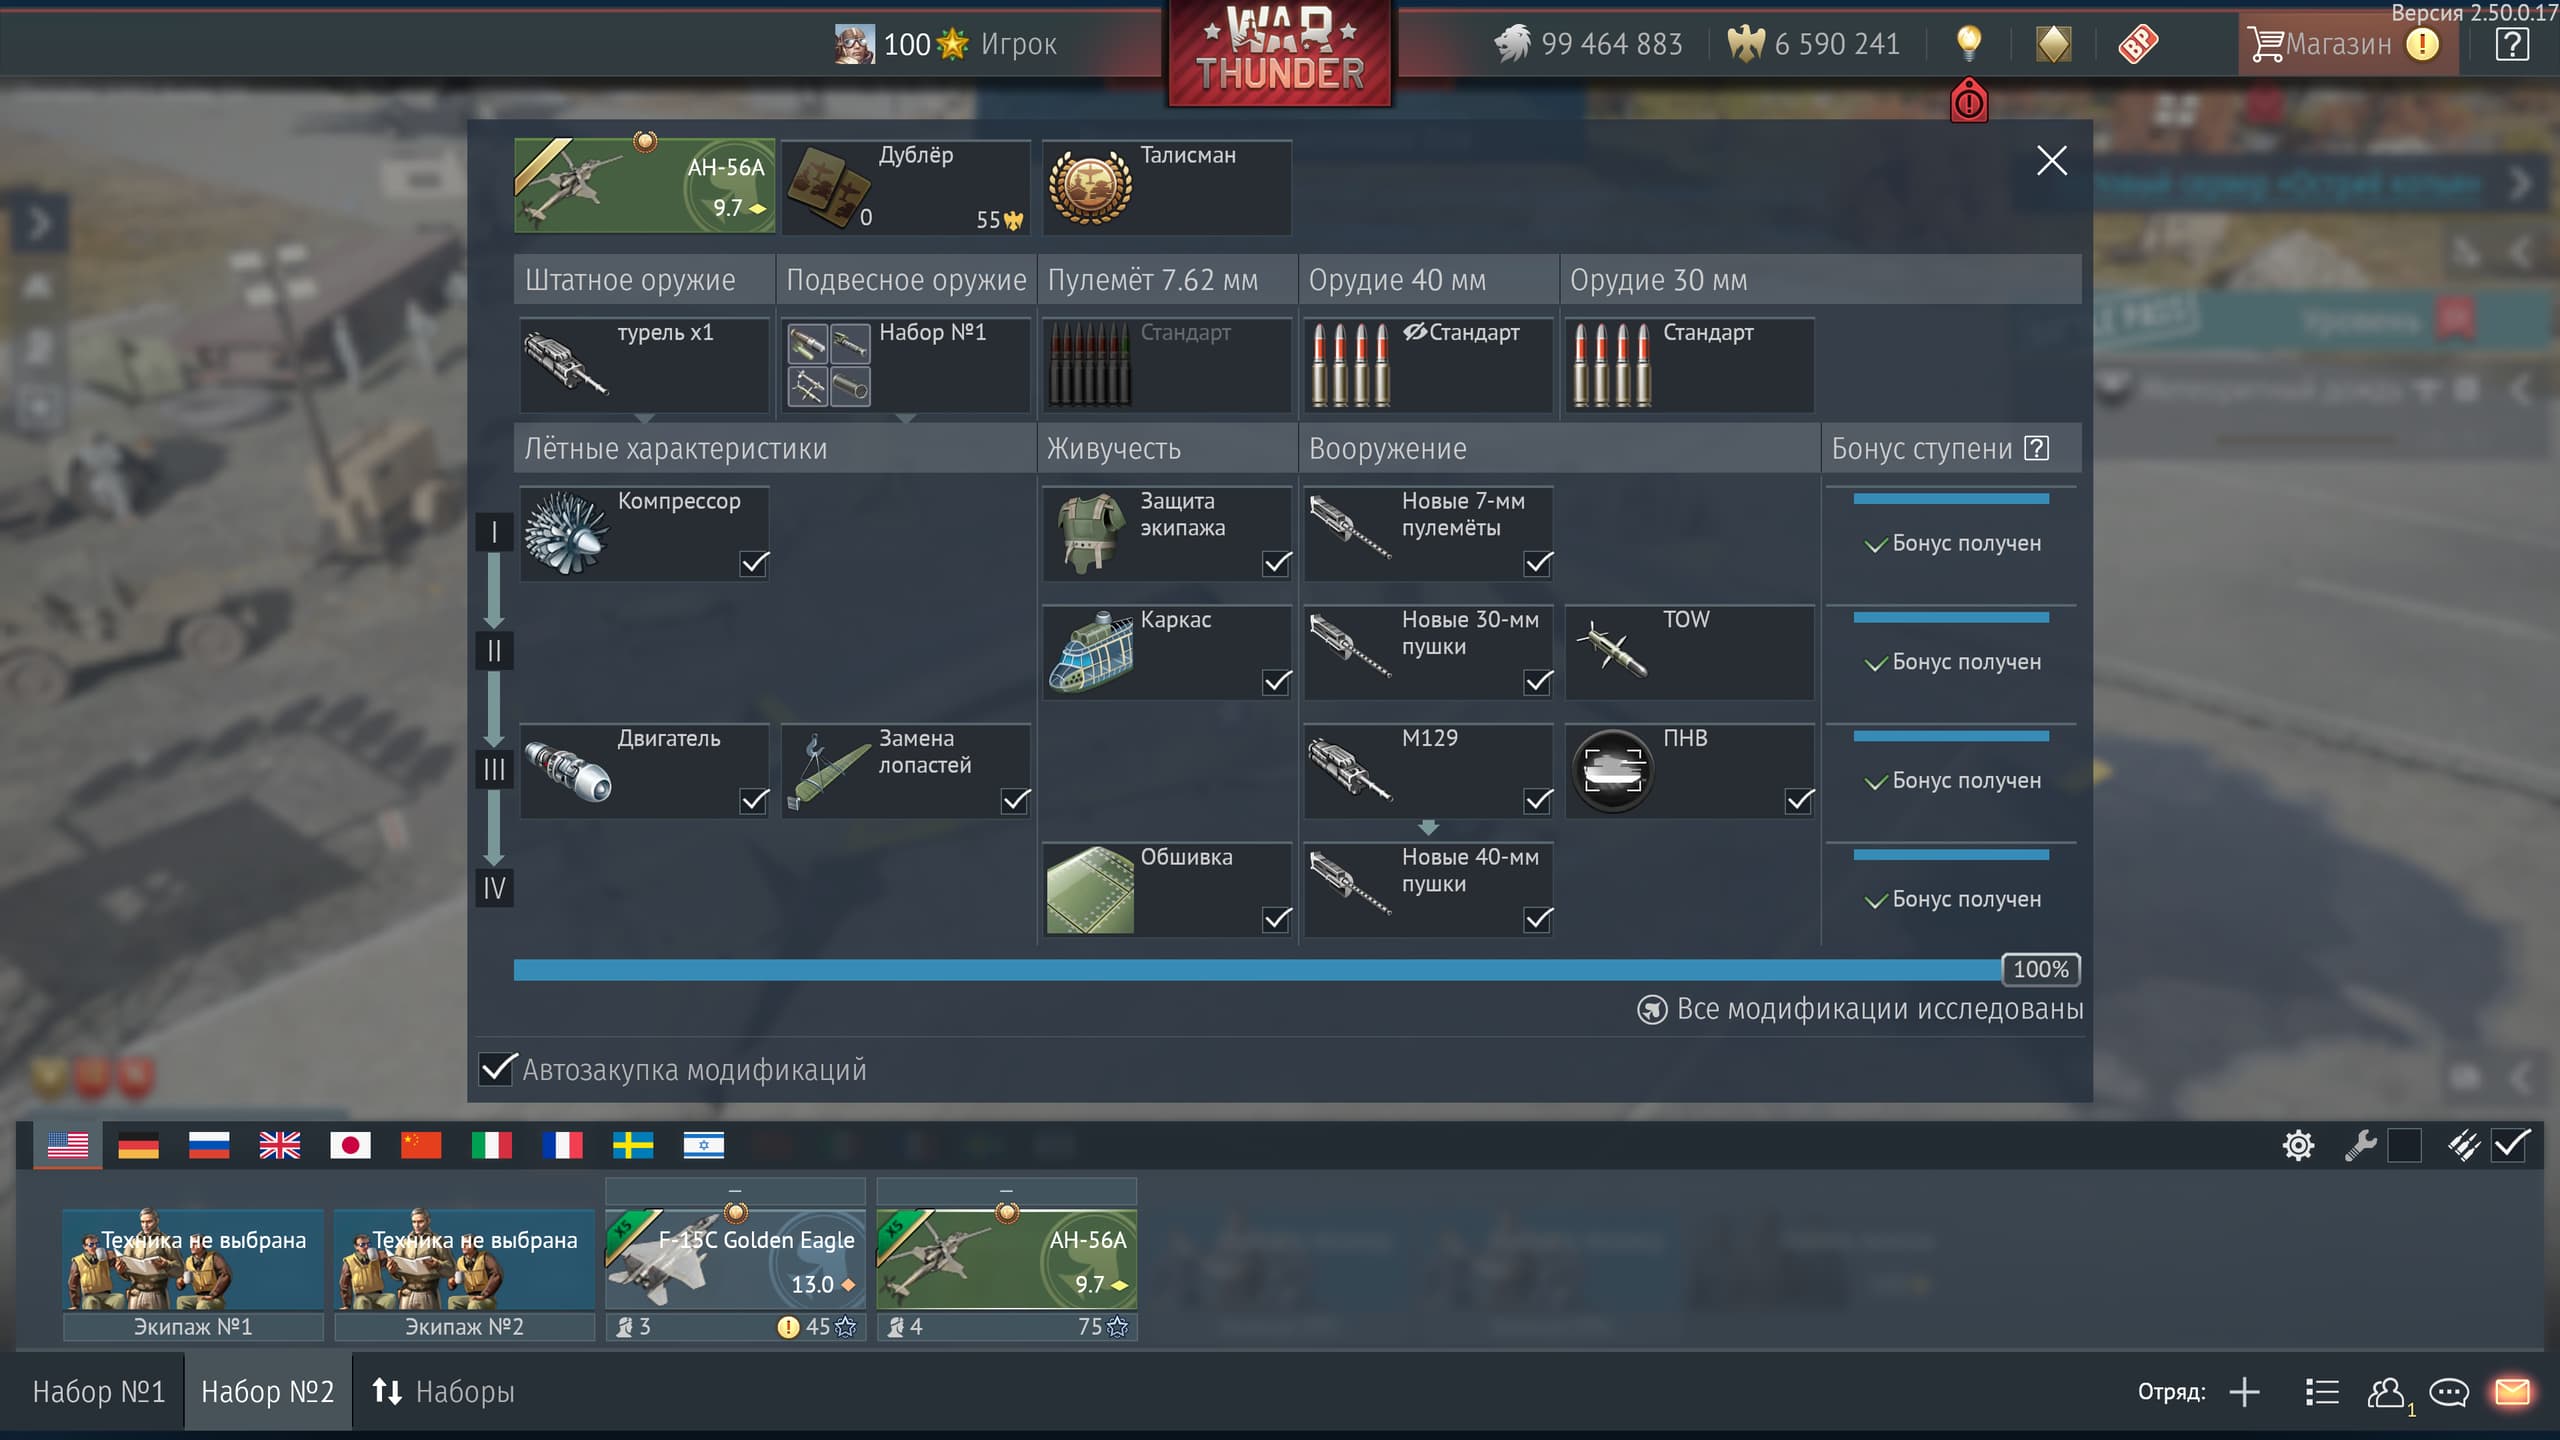Select the F-15C Golden Eagle crew slot
This screenshot has width=2560, height=1440.
(x=735, y=1260)
